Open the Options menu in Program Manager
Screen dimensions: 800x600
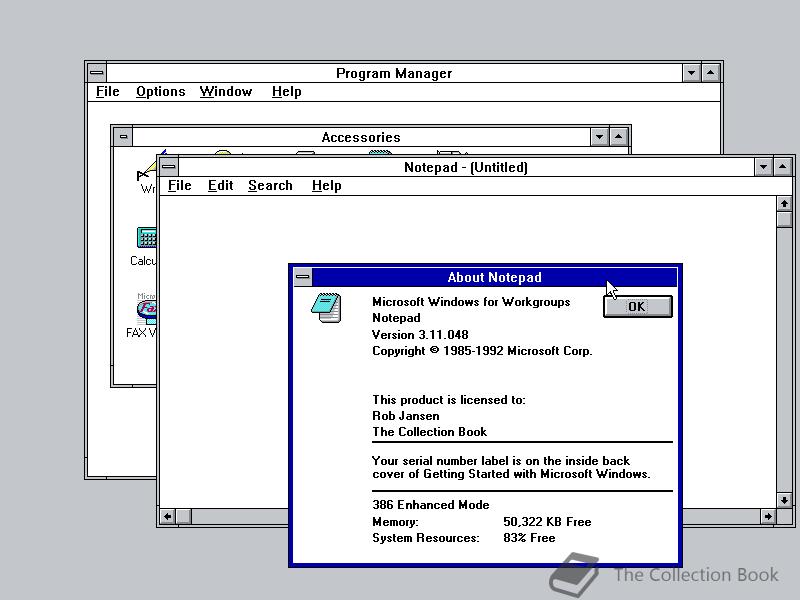(x=160, y=92)
